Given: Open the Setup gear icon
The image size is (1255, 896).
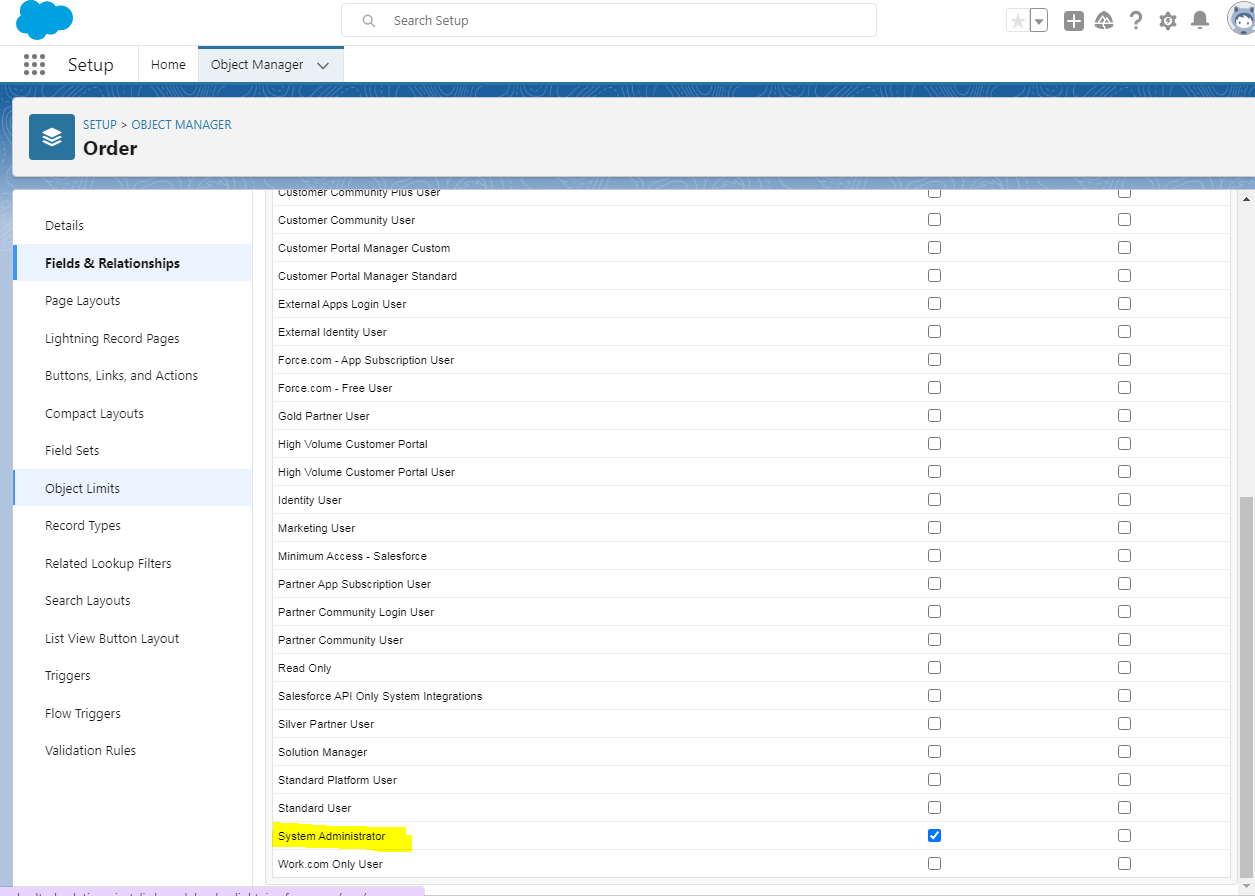Looking at the screenshot, I should pos(1168,21).
